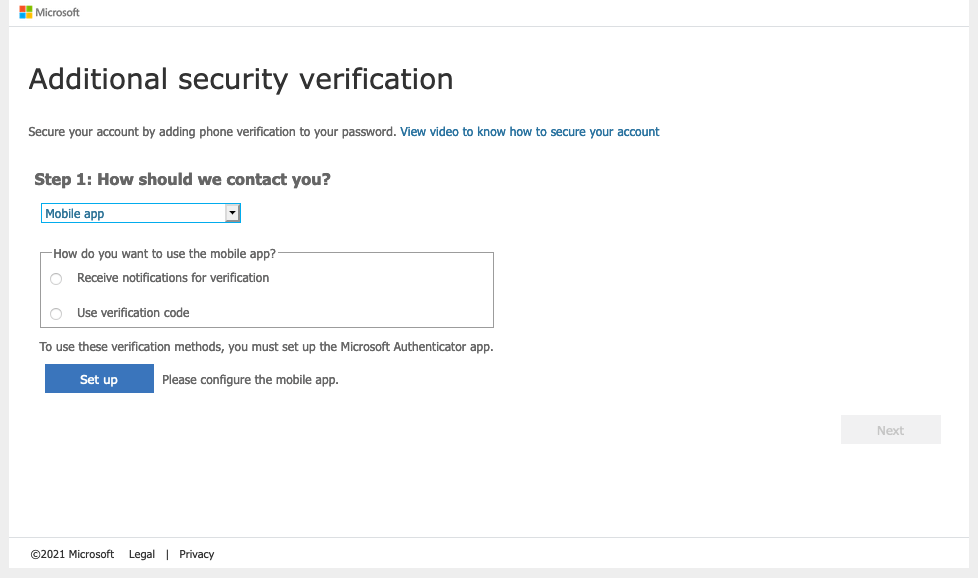Click the 'How do you want to use the mobile app?' legend
Image resolution: width=978 pixels, height=578 pixels.
click(164, 254)
